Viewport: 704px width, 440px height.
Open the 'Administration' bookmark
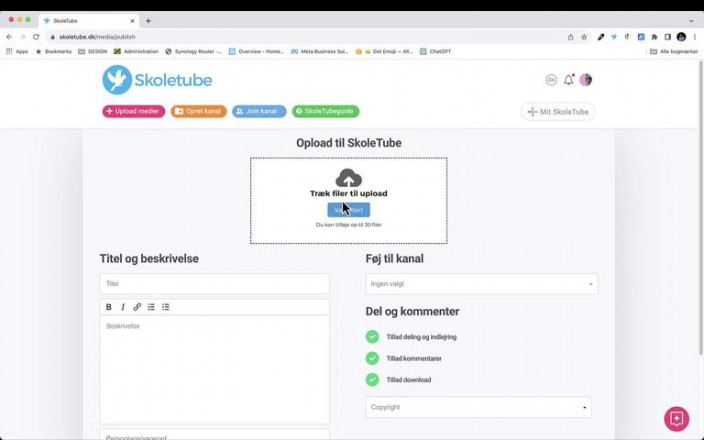[136, 51]
